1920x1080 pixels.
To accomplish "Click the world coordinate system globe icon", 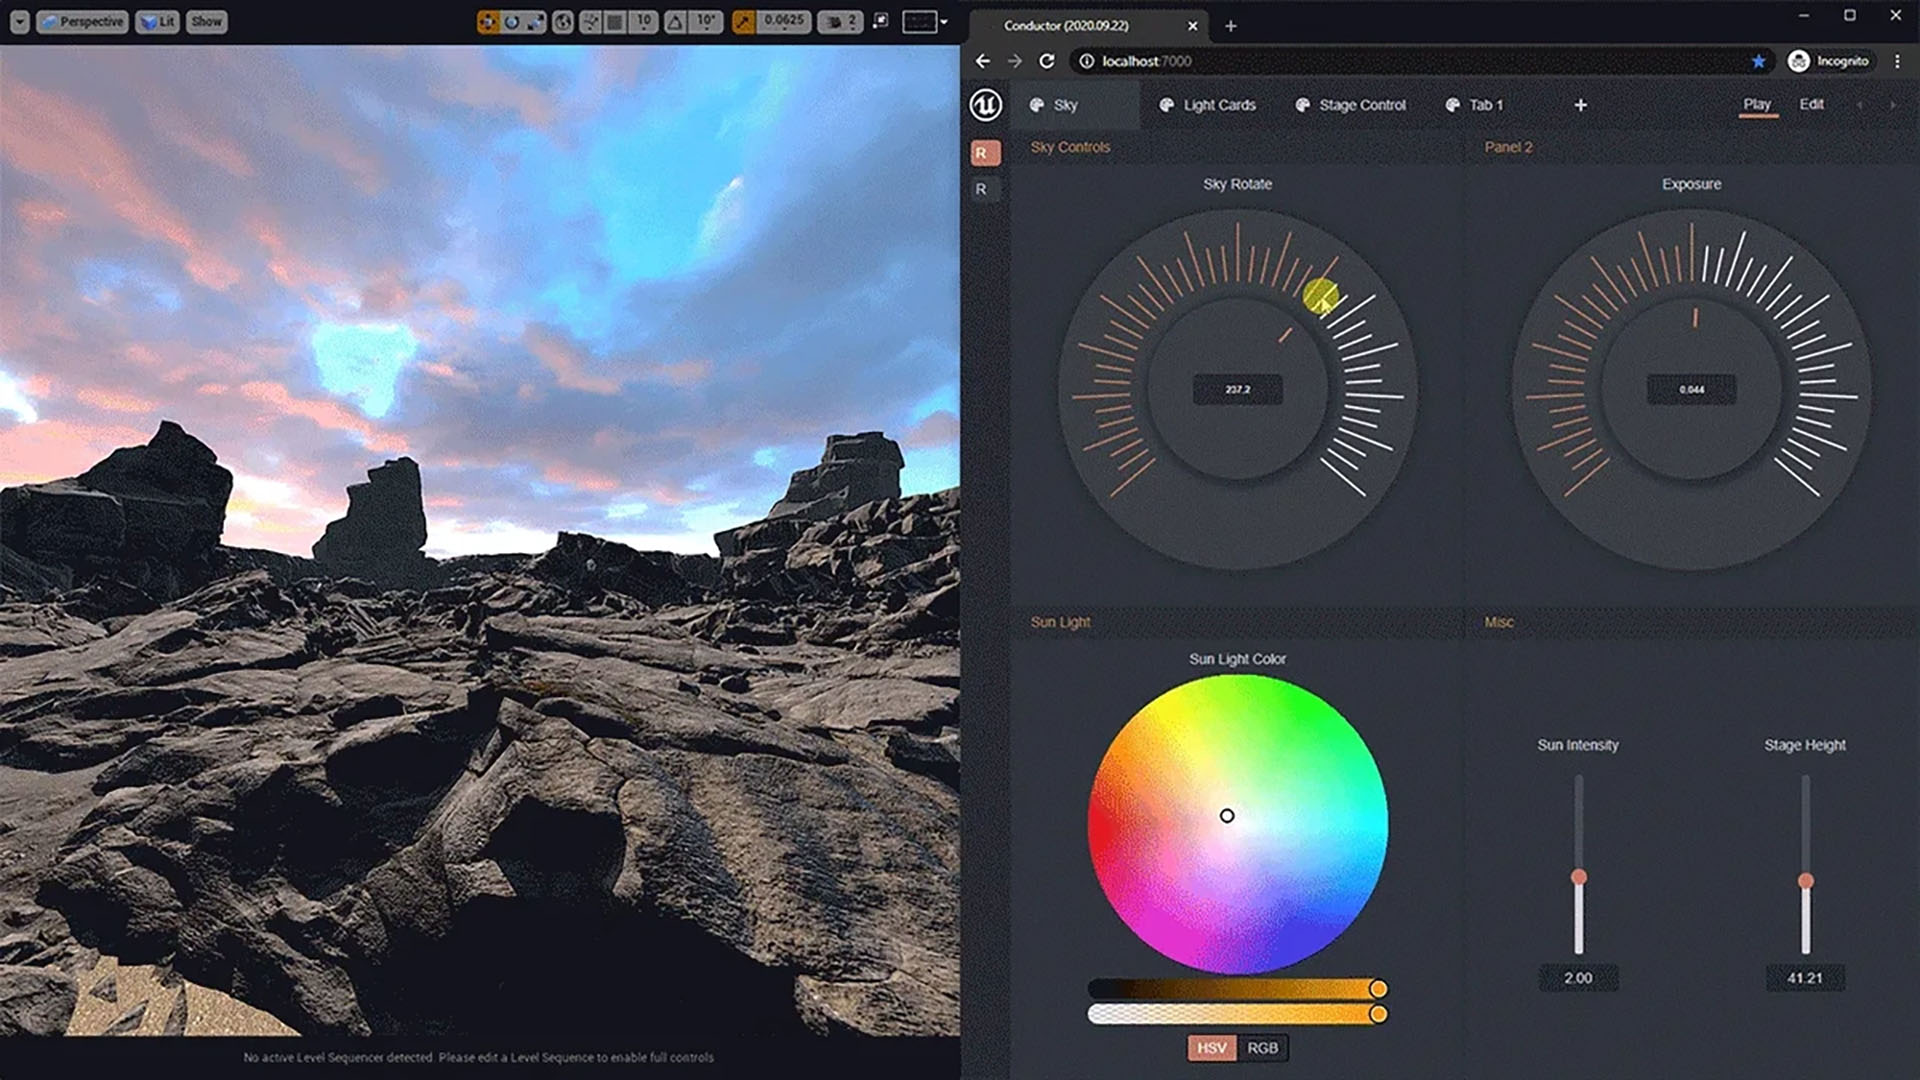I will [x=563, y=22].
